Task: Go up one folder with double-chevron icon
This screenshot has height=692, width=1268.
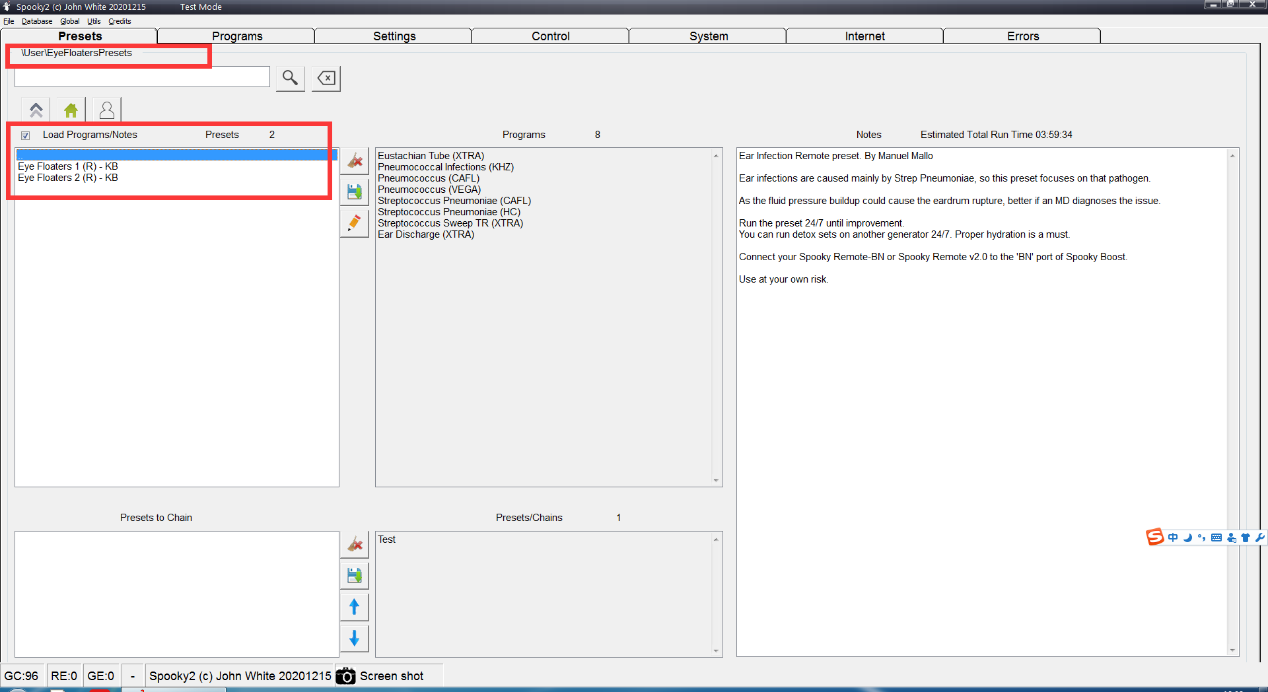Action: [x=36, y=110]
